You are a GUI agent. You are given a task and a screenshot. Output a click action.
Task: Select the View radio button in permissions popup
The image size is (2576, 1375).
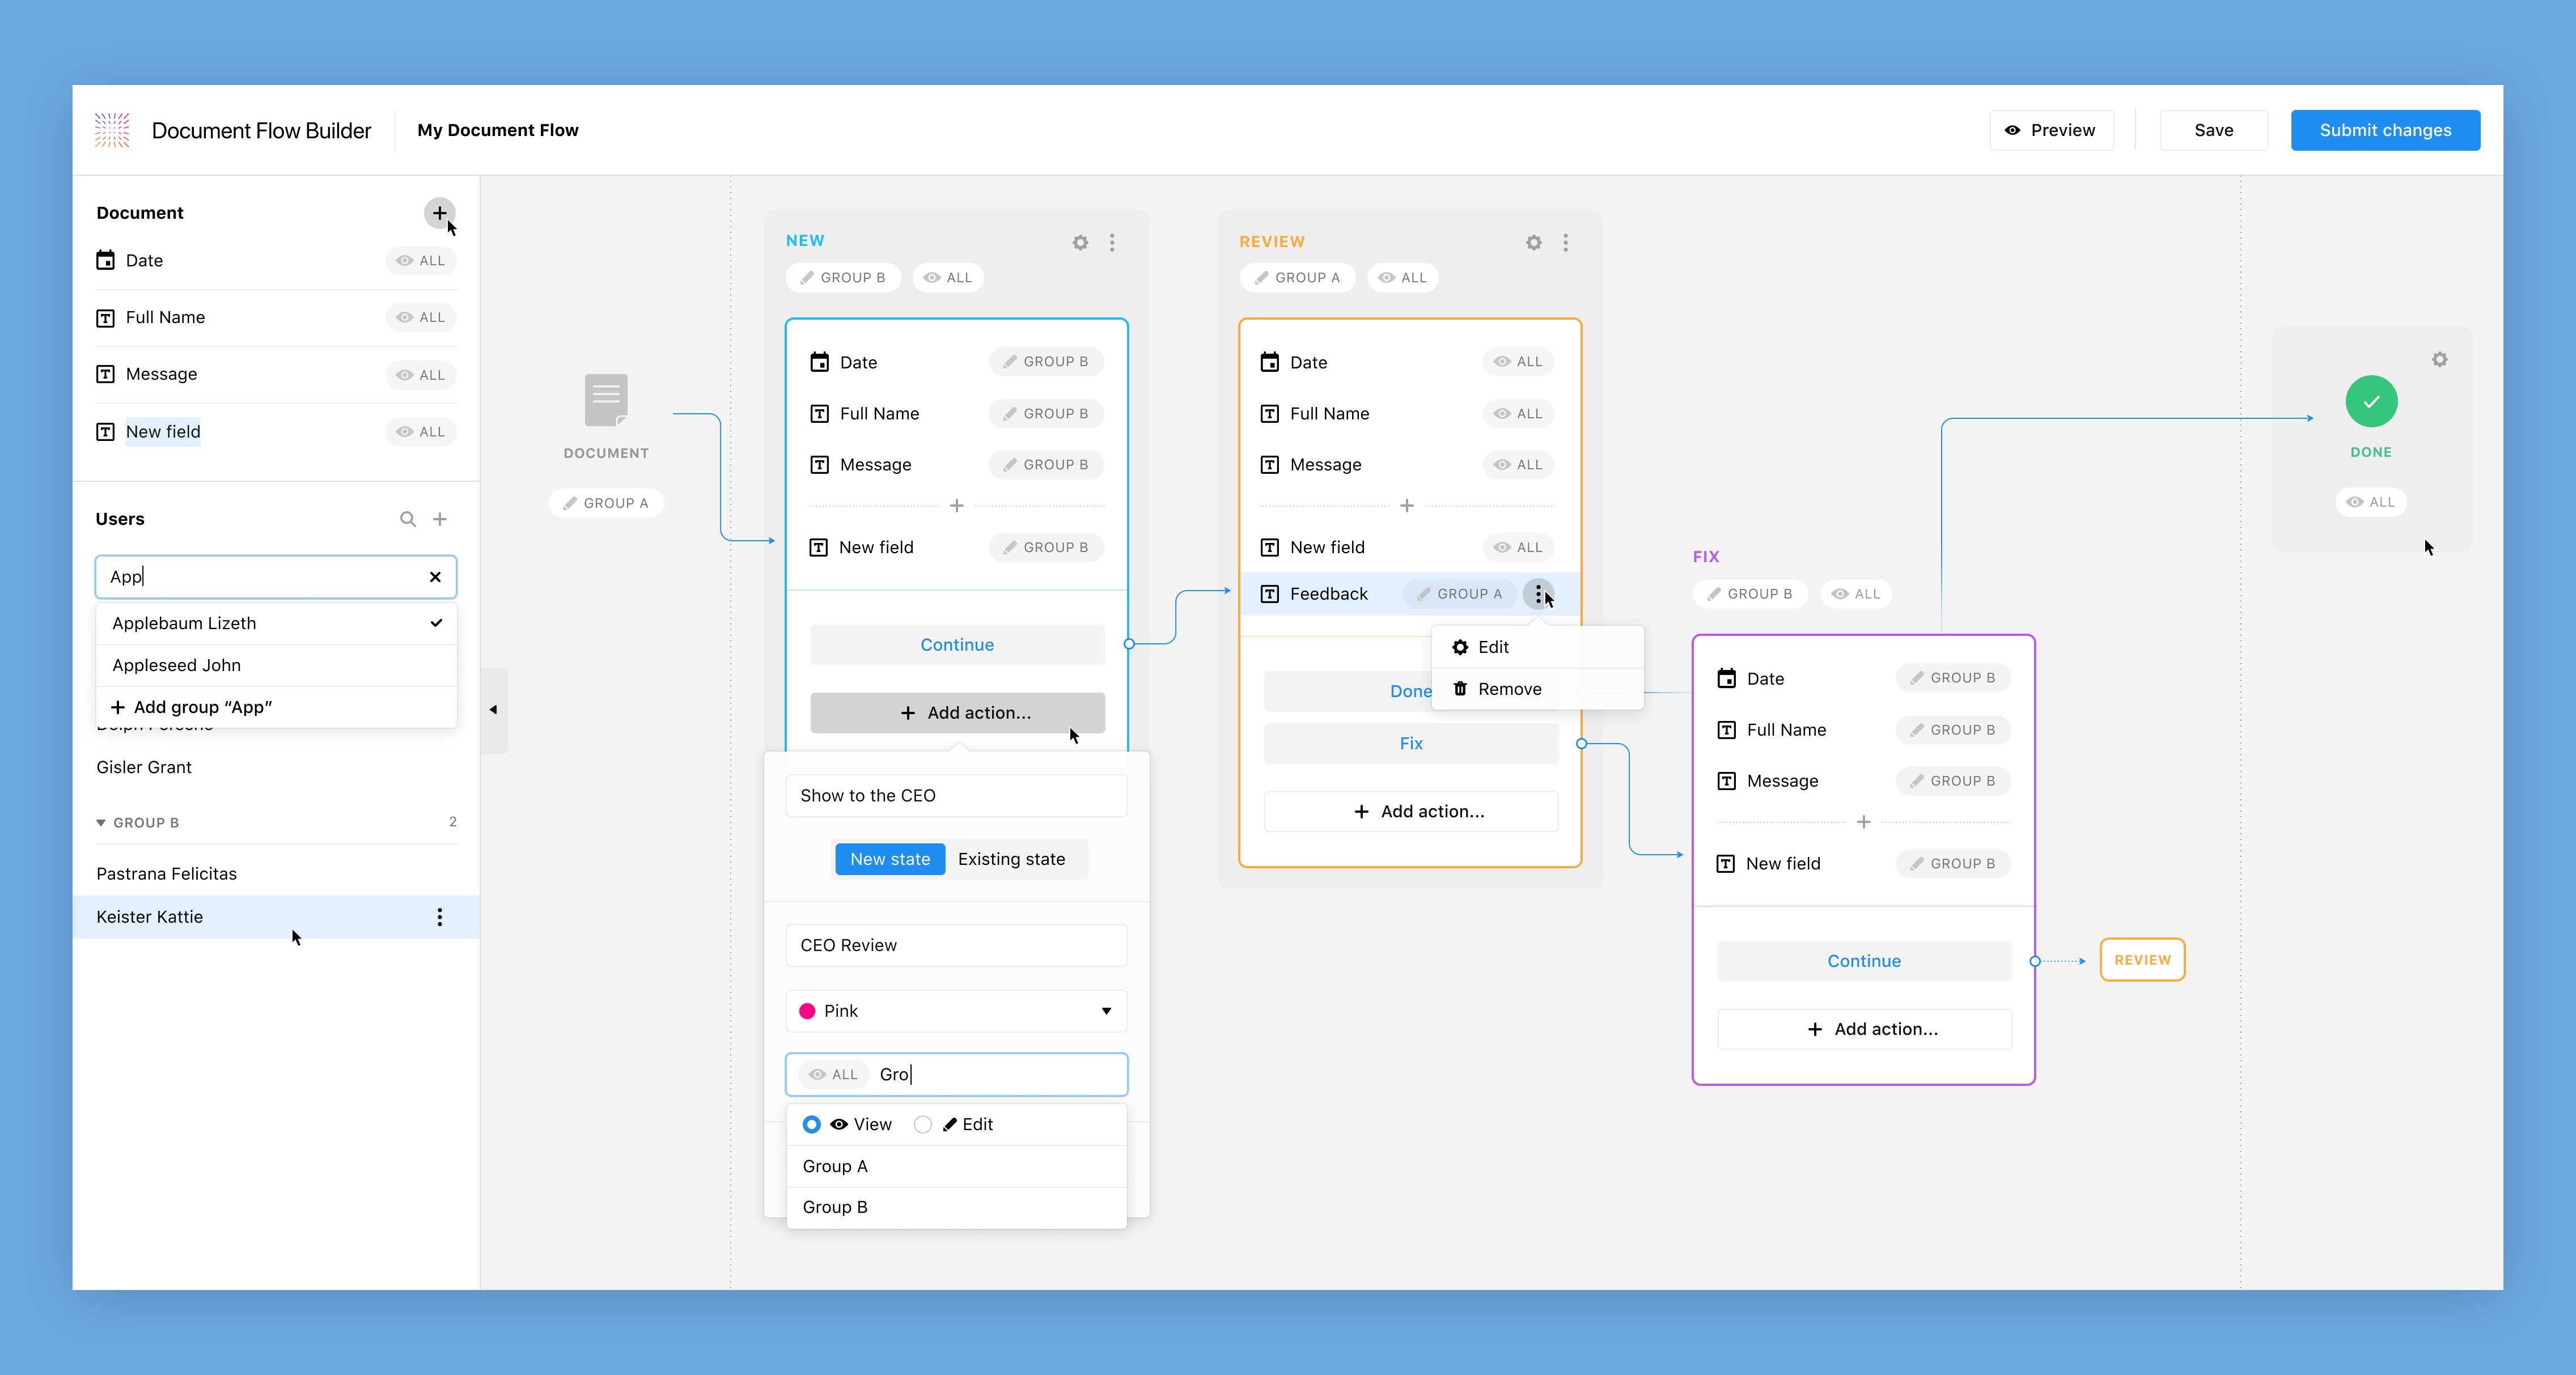pos(812,1124)
